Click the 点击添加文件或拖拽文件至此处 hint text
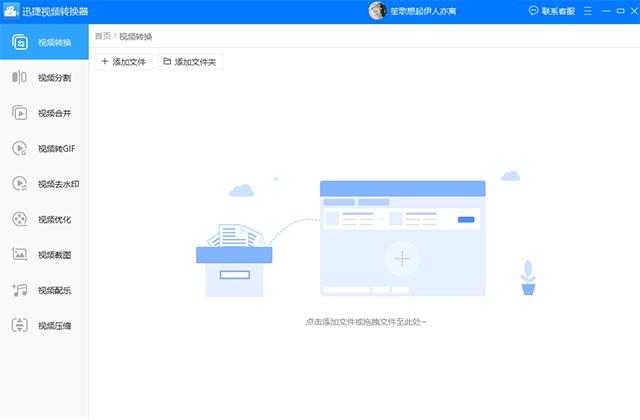640x420 pixels. [x=365, y=322]
